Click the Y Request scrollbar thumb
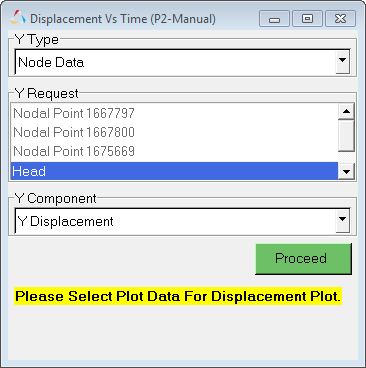Image resolution: width=366 pixels, height=368 pixels. [346, 135]
